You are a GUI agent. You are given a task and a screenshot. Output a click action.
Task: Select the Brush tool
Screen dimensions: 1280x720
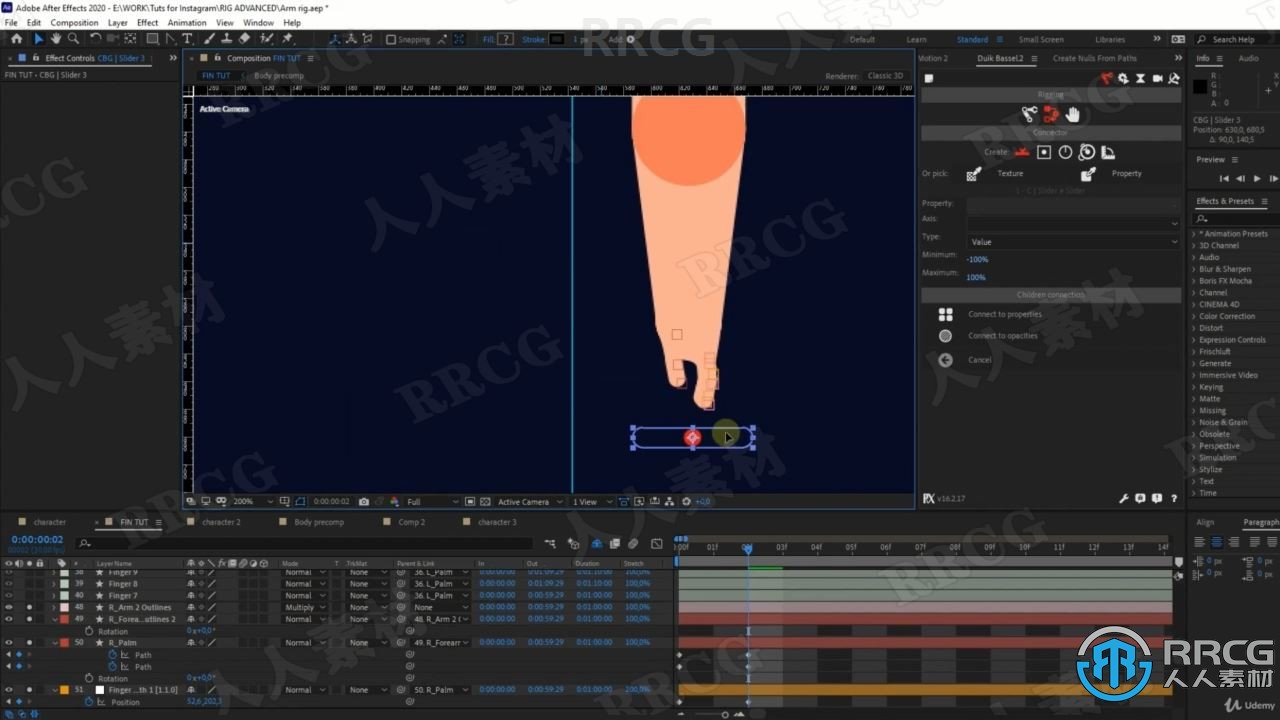pyautogui.click(x=211, y=39)
